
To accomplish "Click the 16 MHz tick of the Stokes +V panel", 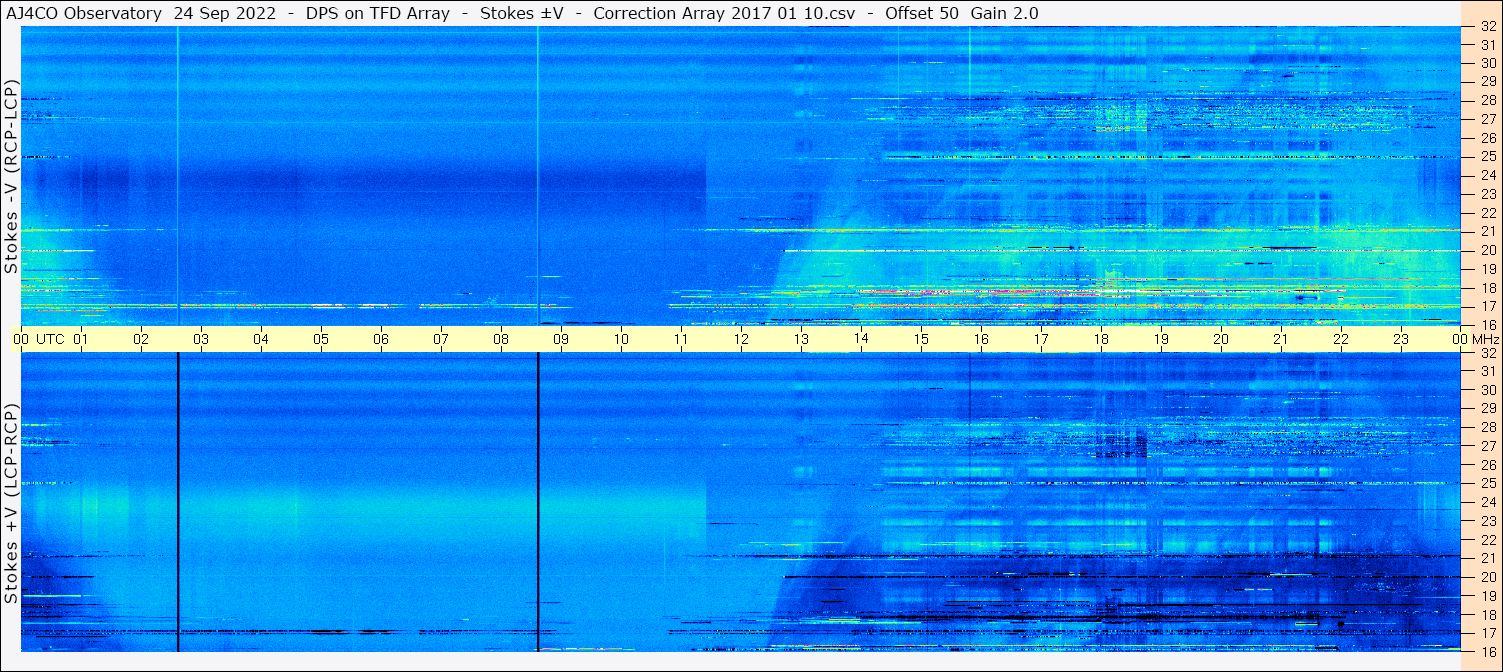I will click(1488, 651).
